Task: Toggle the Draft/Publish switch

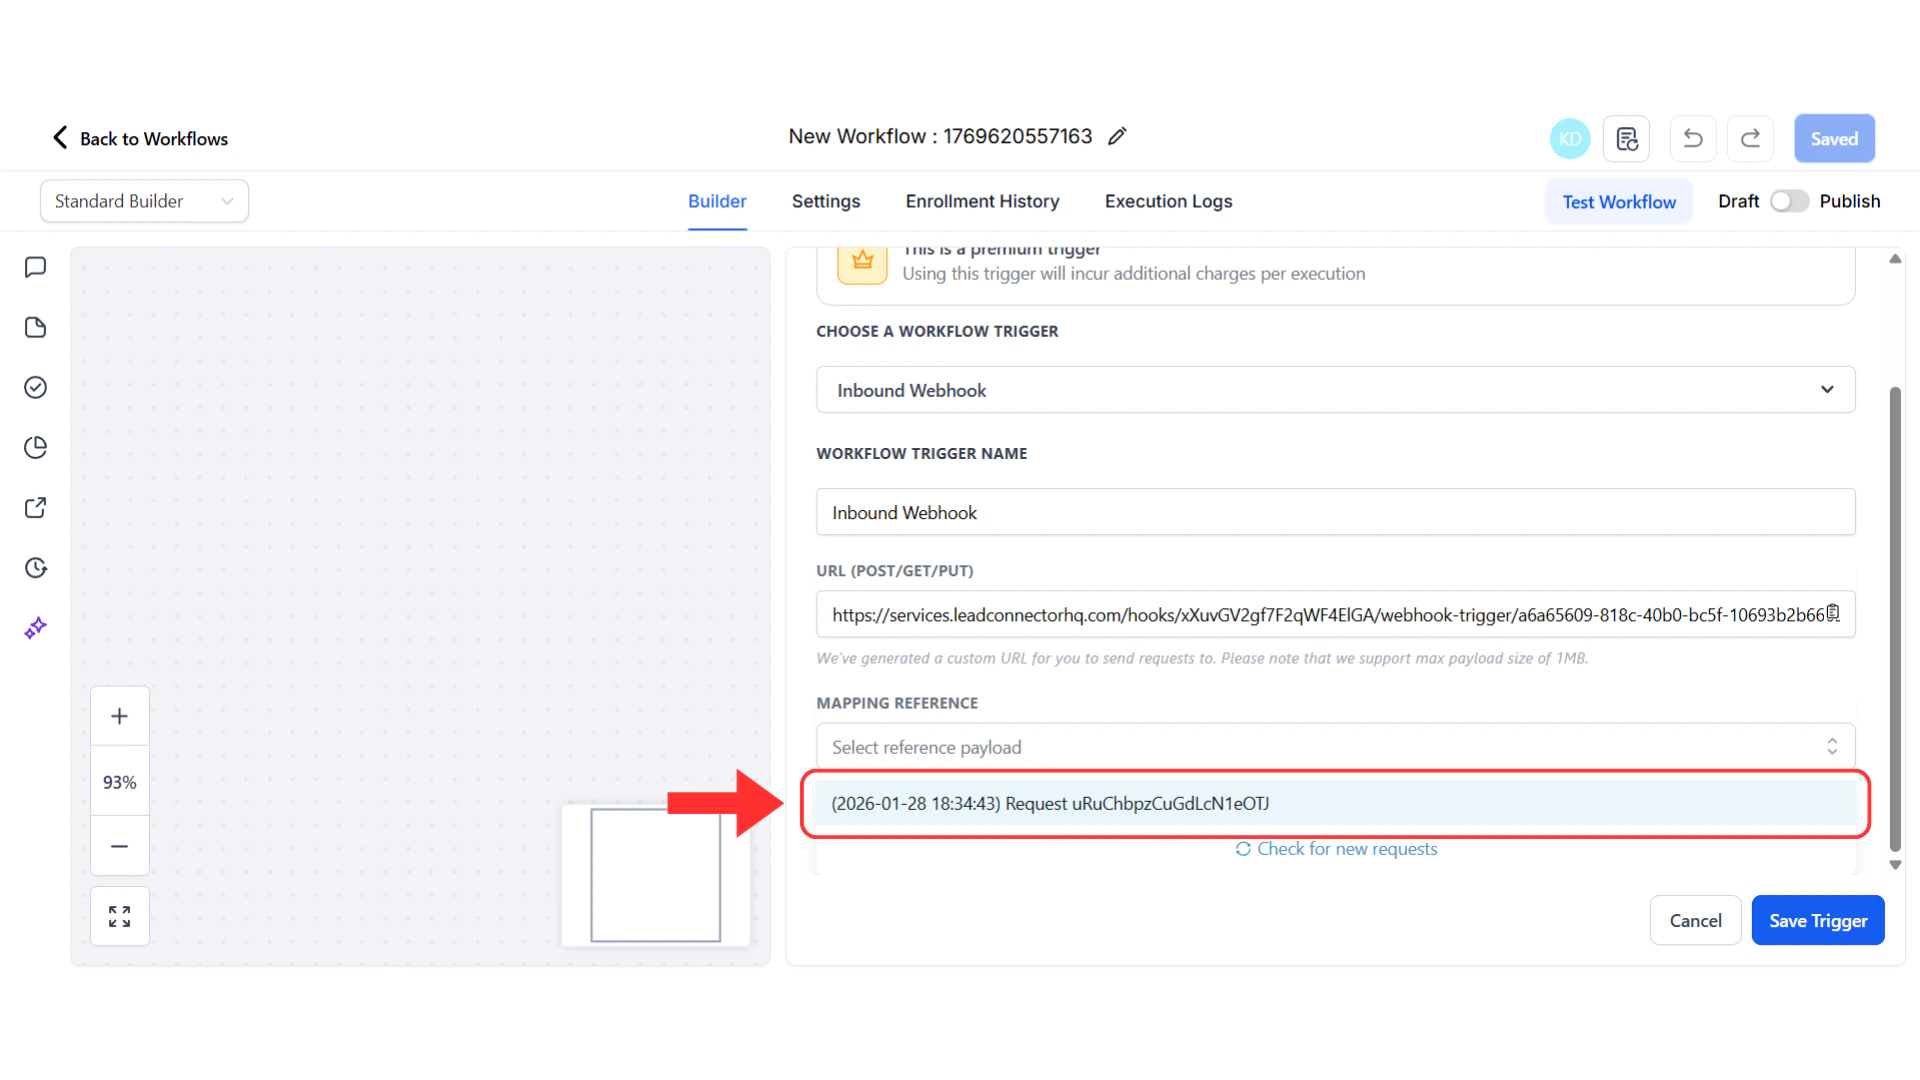Action: [x=1789, y=201]
